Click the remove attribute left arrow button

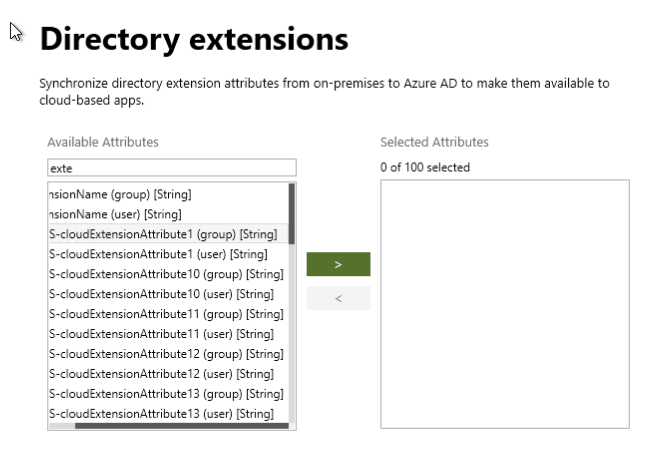(x=338, y=298)
